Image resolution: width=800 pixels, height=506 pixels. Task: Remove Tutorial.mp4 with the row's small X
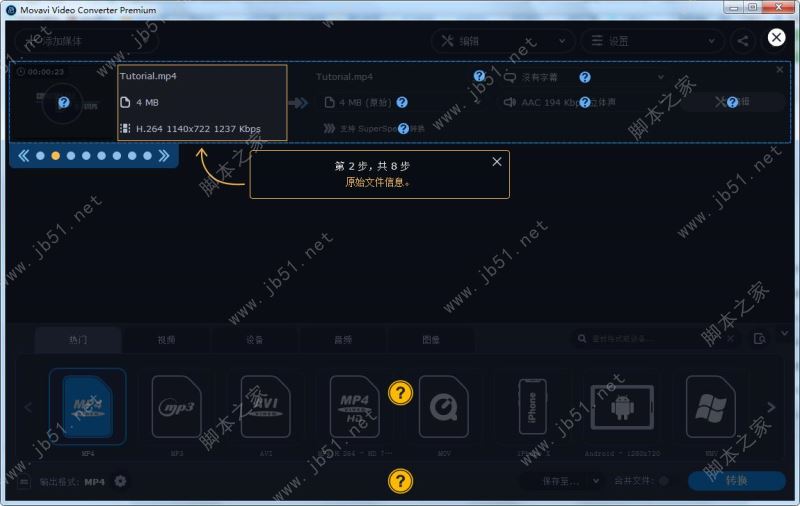pos(780,69)
